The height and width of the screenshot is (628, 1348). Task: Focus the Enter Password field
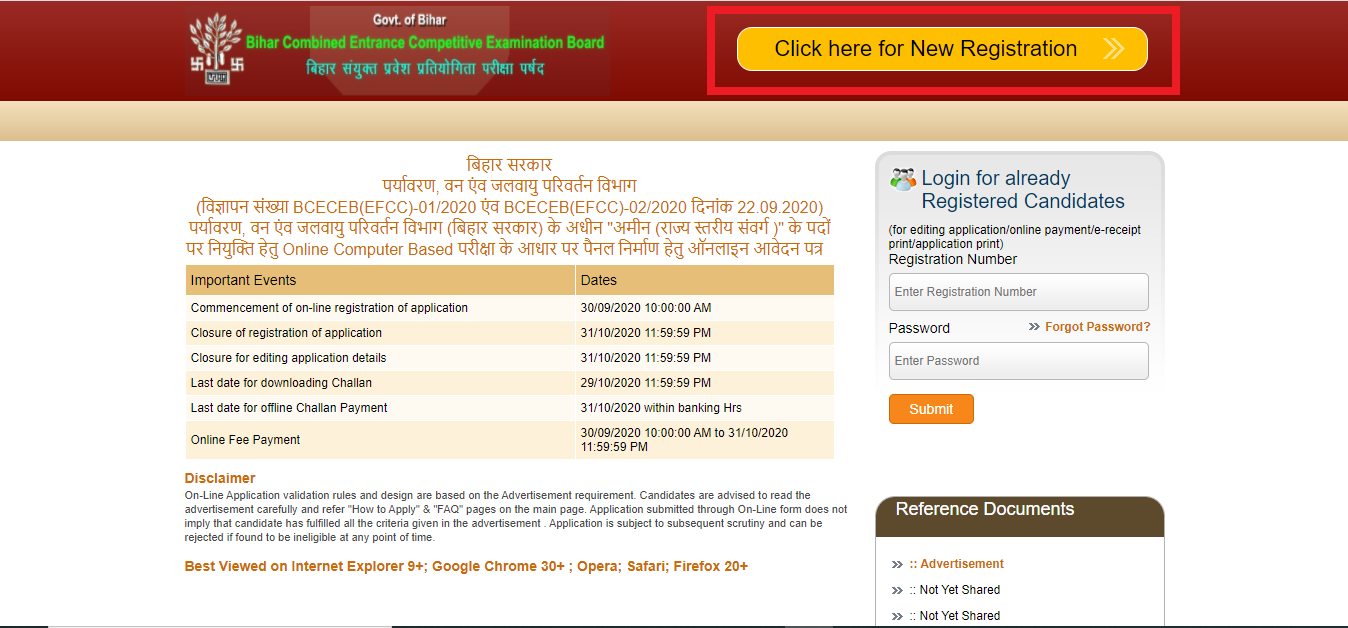(1018, 361)
